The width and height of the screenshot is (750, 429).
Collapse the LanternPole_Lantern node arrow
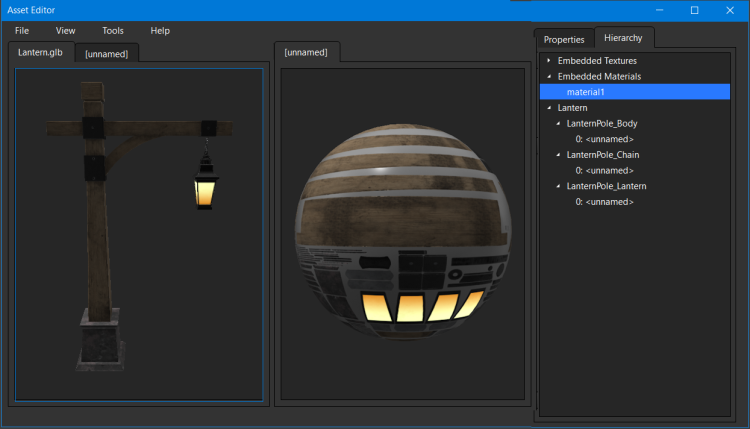(558, 186)
